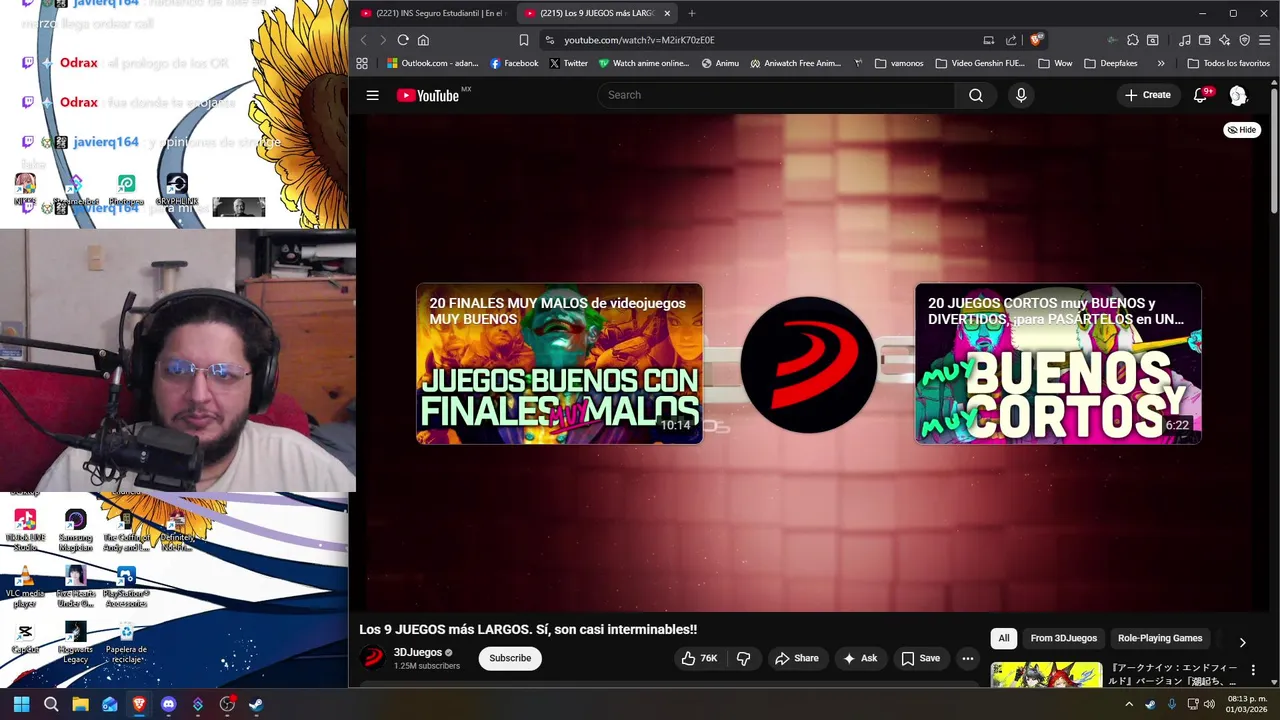Open VLC media player desktop shortcut
Screen dimensions: 1280x720
coord(25,587)
